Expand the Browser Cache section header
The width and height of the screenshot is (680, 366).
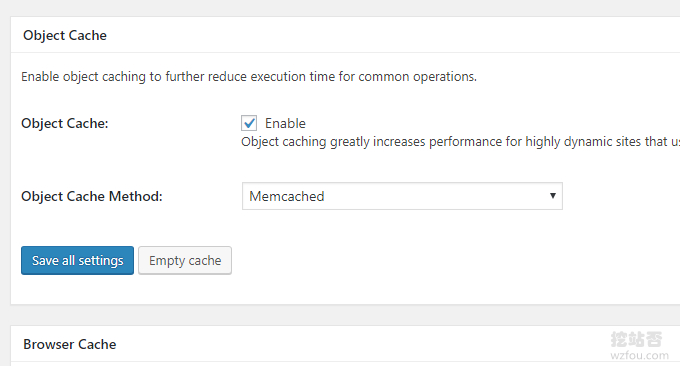(345, 344)
